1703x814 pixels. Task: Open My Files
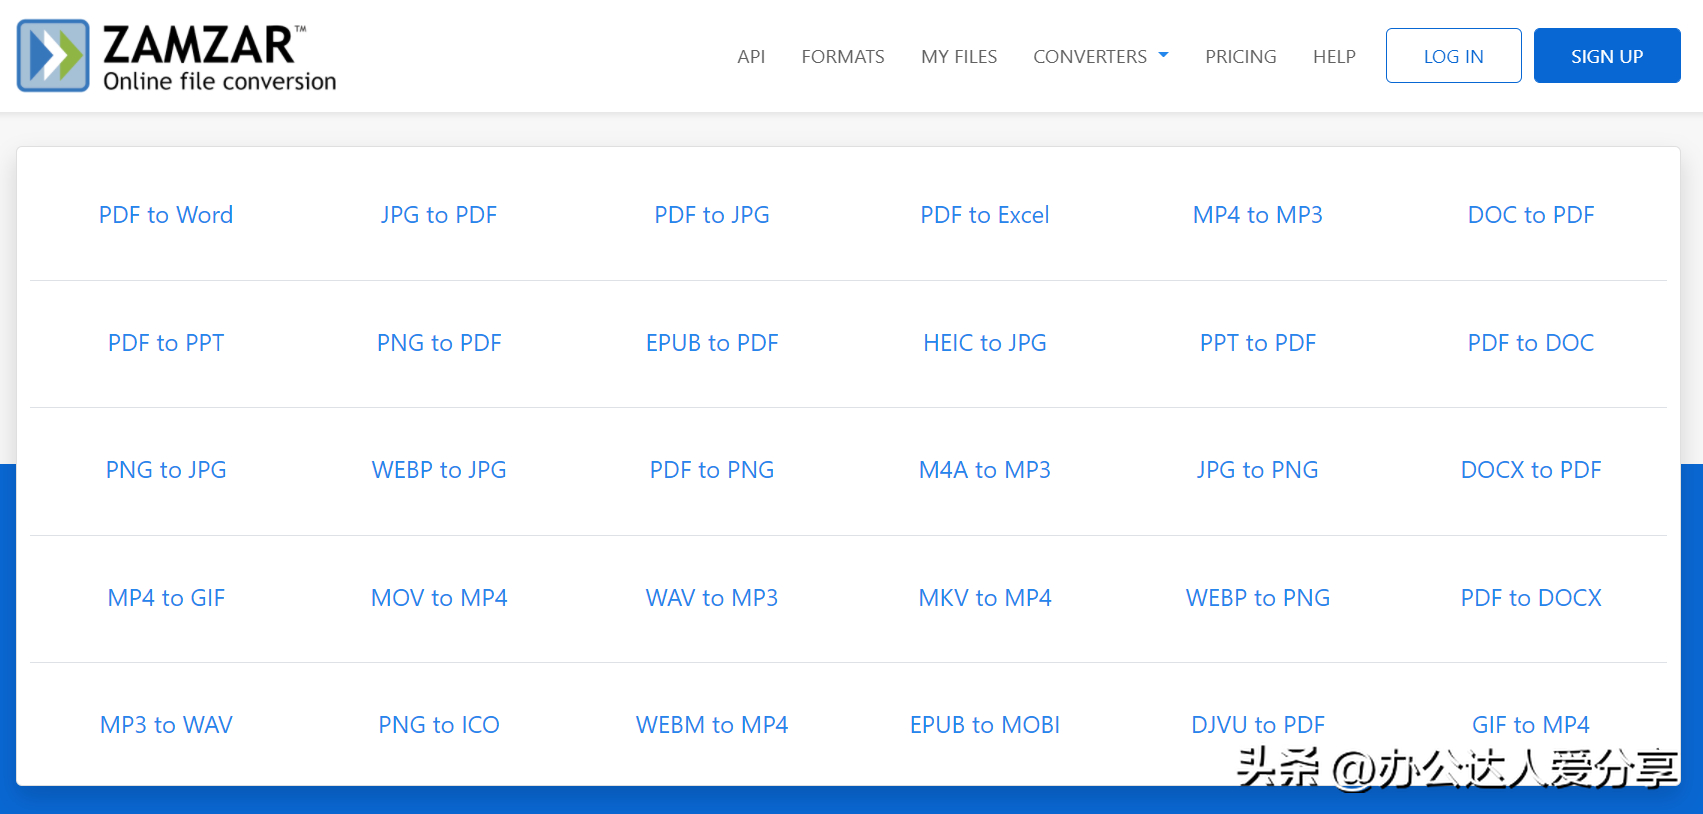(959, 57)
